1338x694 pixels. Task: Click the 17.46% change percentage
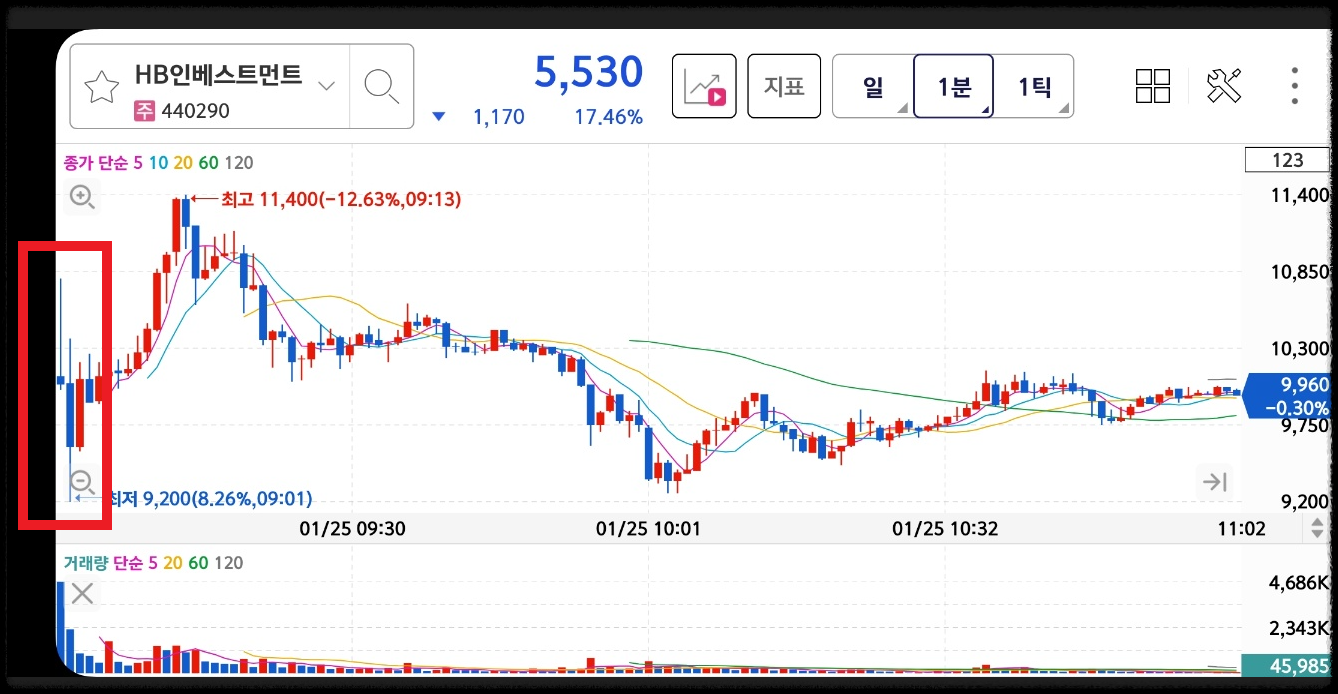[608, 117]
